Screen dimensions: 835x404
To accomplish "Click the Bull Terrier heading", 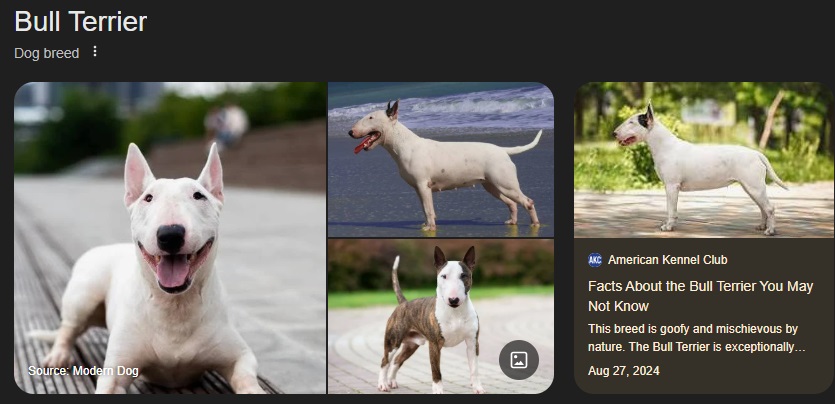I will point(80,22).
